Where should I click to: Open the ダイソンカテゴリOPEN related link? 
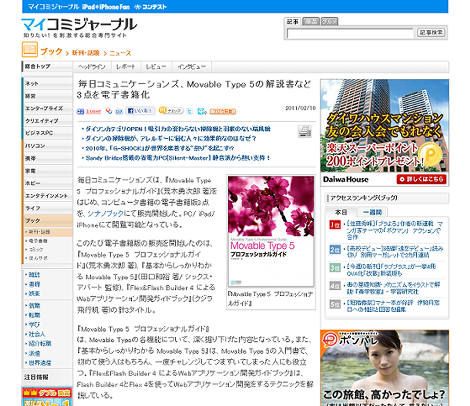point(178,129)
